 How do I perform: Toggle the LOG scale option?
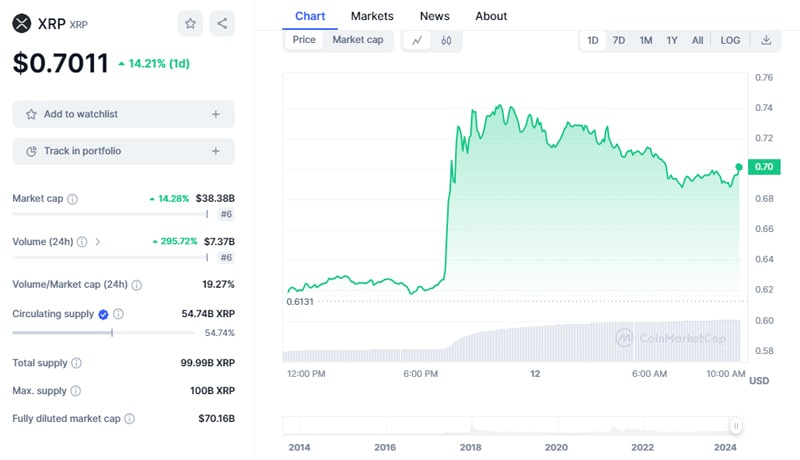(730, 40)
